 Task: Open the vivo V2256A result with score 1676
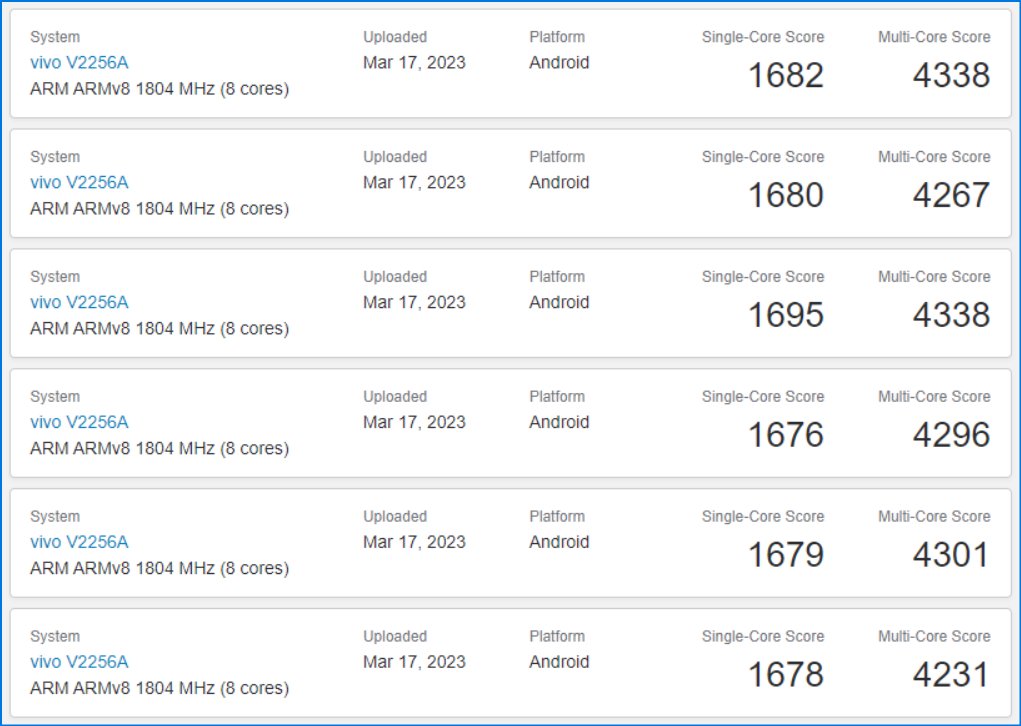[79, 422]
